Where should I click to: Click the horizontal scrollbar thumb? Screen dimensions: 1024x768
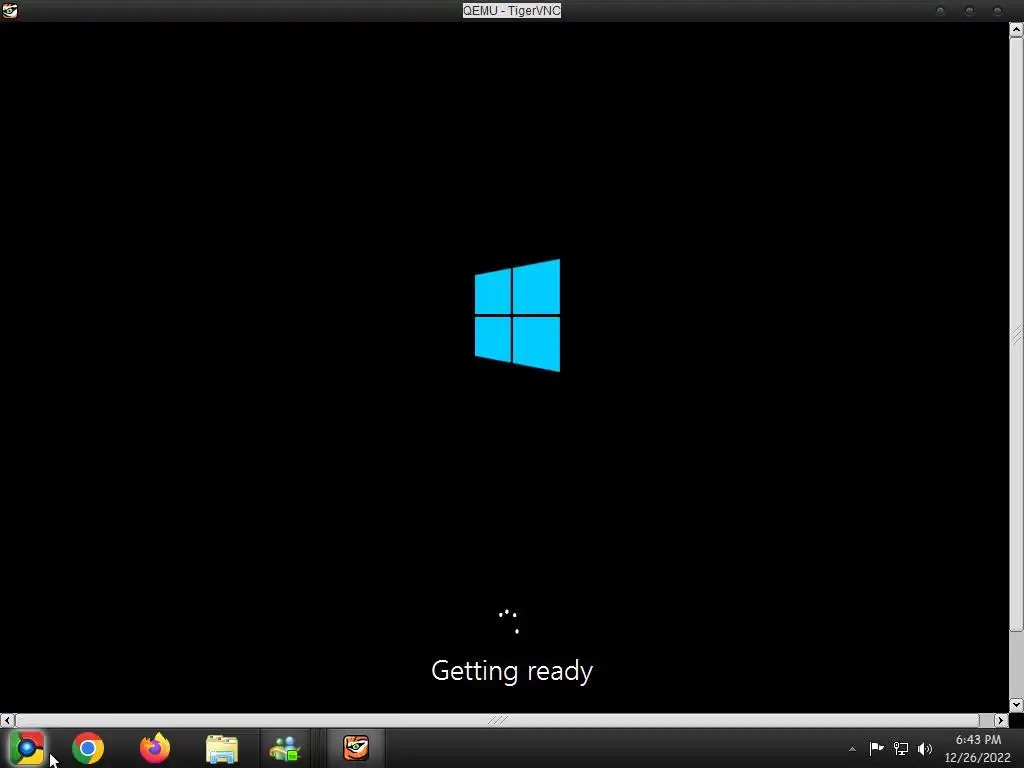[x=498, y=720]
